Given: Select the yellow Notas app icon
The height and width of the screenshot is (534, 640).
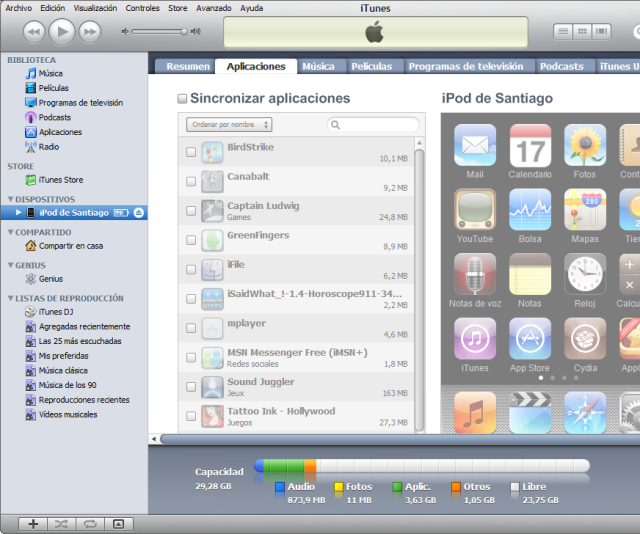Looking at the screenshot, I should click(530, 274).
